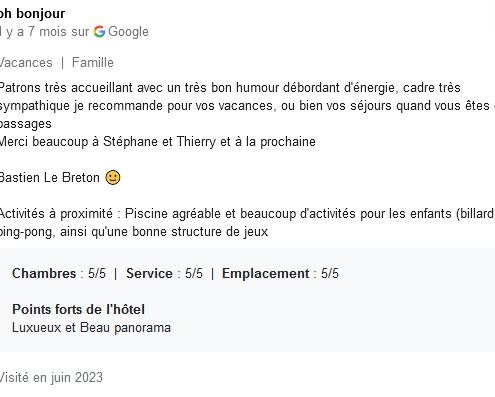Click the Vacances trip type tag
This screenshot has height=397, width=495.
[26, 63]
